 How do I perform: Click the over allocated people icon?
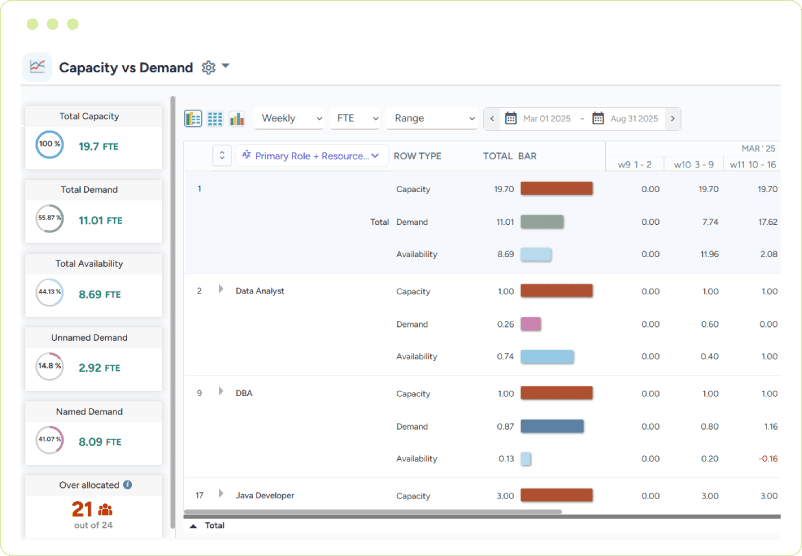(x=105, y=509)
